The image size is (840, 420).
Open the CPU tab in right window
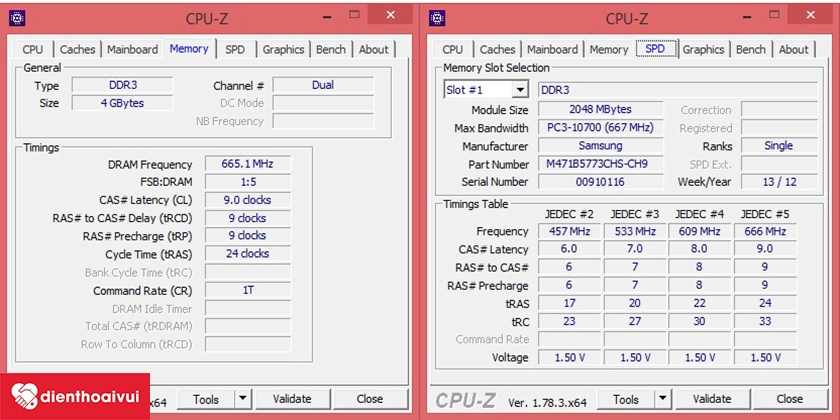point(453,49)
